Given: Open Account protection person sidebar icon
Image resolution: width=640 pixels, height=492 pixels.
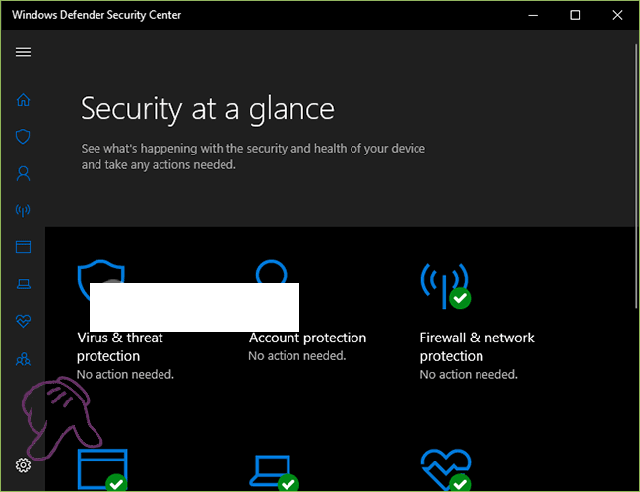Looking at the screenshot, I should coord(23,174).
